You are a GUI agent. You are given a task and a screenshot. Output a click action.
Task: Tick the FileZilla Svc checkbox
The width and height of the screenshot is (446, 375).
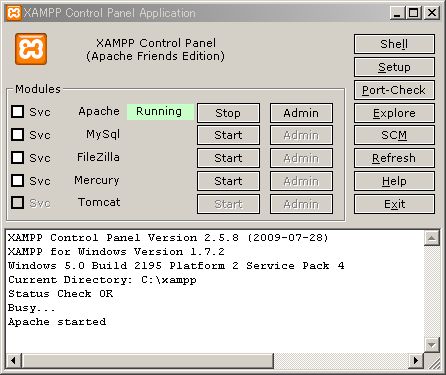click(x=17, y=157)
